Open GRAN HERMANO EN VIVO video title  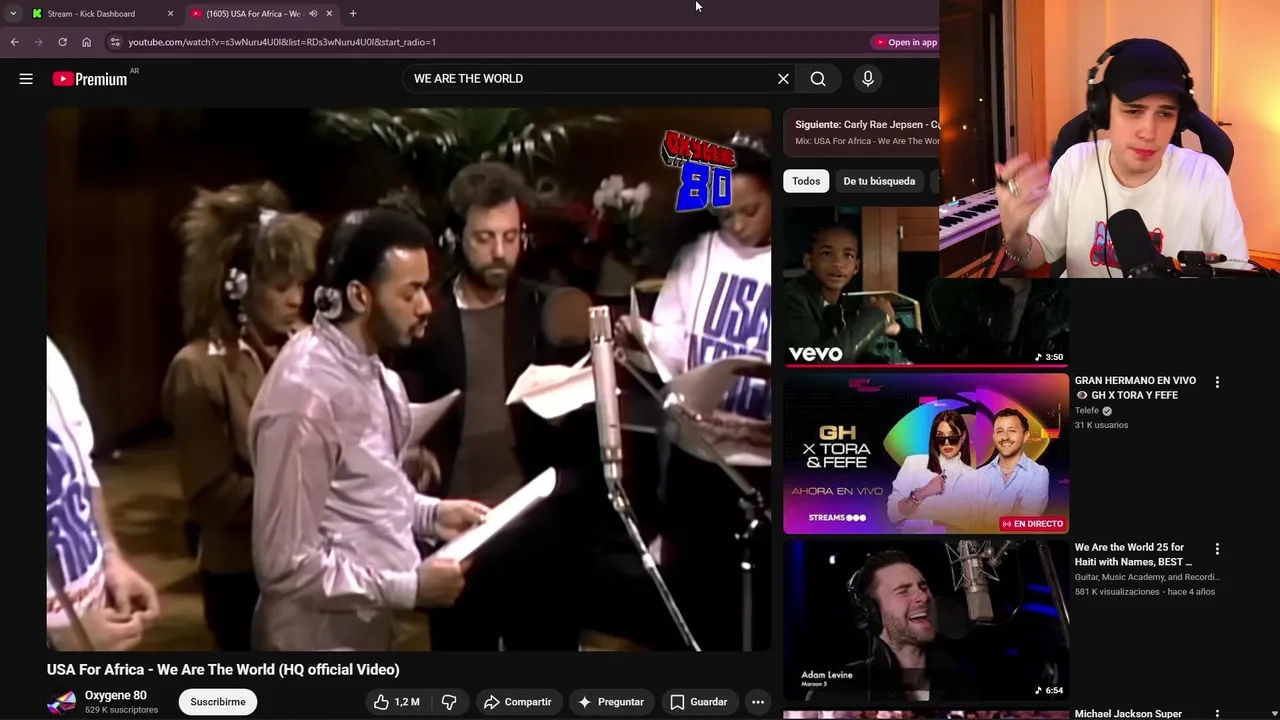coord(1135,388)
